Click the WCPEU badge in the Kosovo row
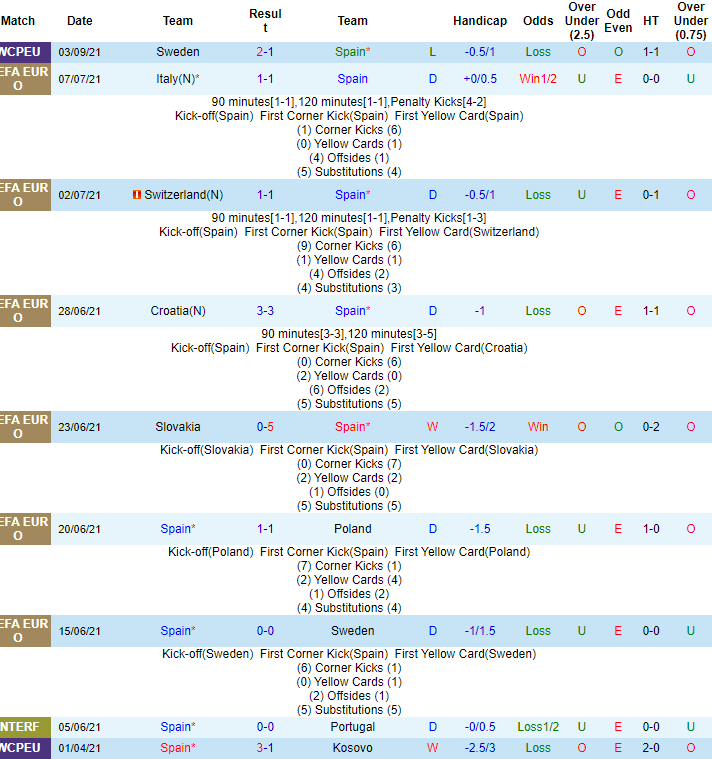The height and width of the screenshot is (759, 712). [x=25, y=748]
